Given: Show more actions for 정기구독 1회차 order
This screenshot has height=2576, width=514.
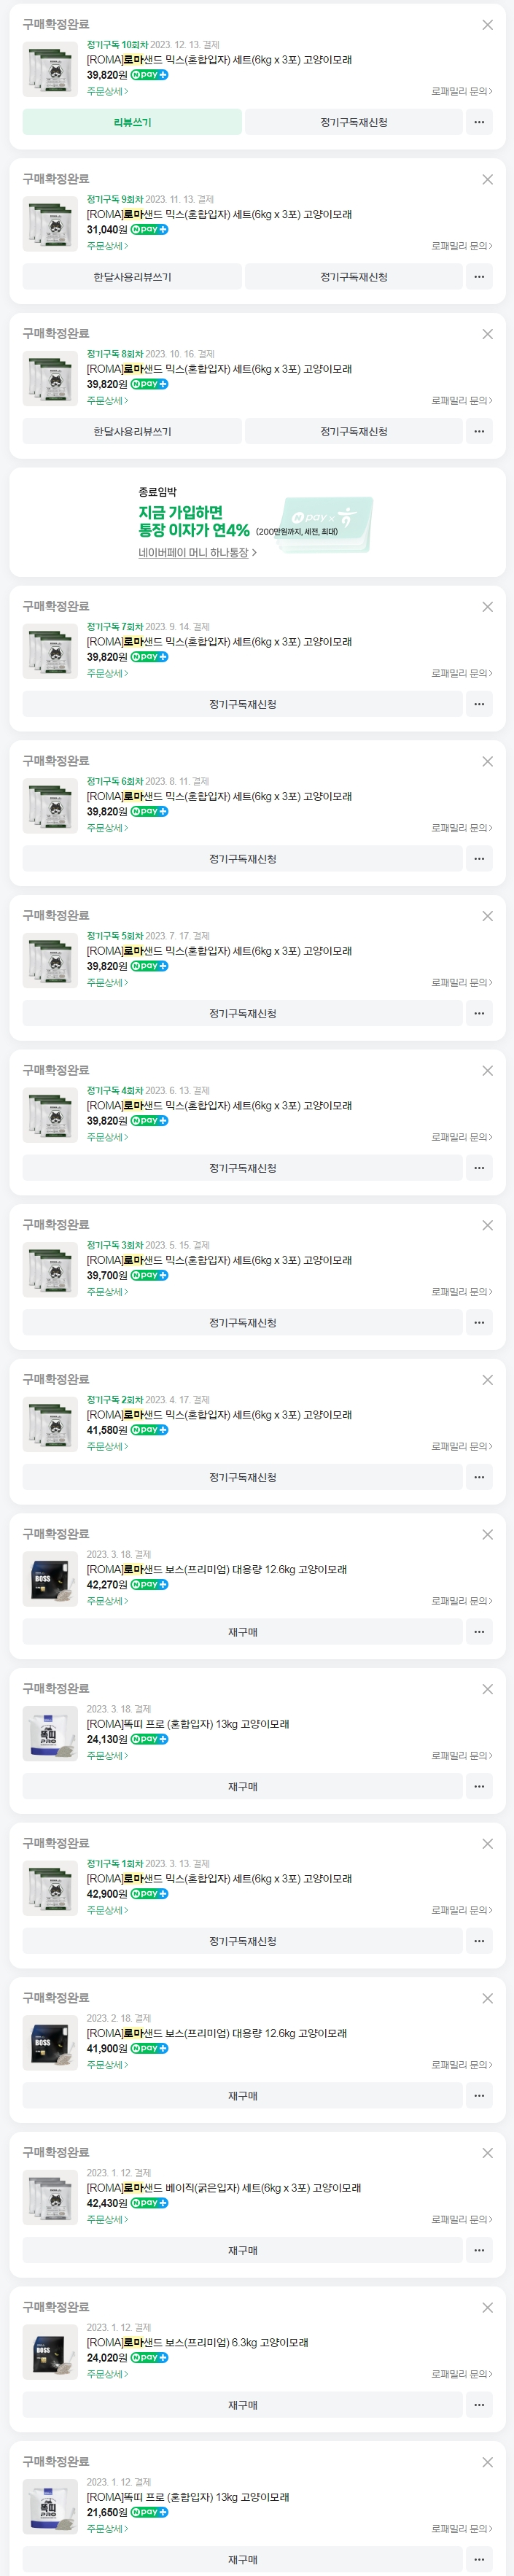Looking at the screenshot, I should [x=479, y=1941].
